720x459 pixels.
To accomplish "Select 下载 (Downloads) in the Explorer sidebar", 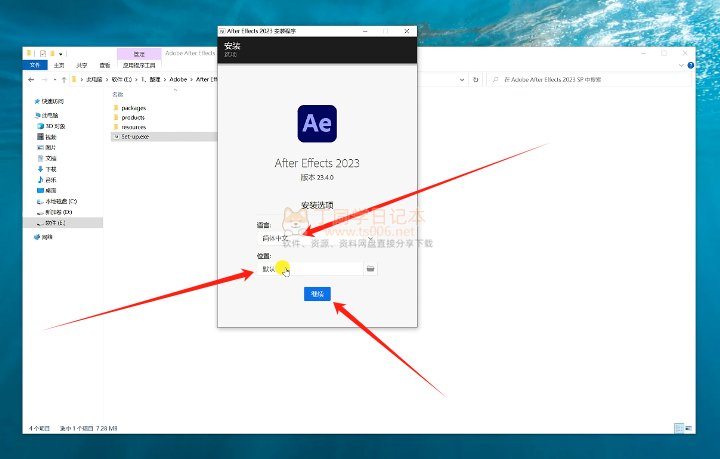I will click(x=51, y=169).
